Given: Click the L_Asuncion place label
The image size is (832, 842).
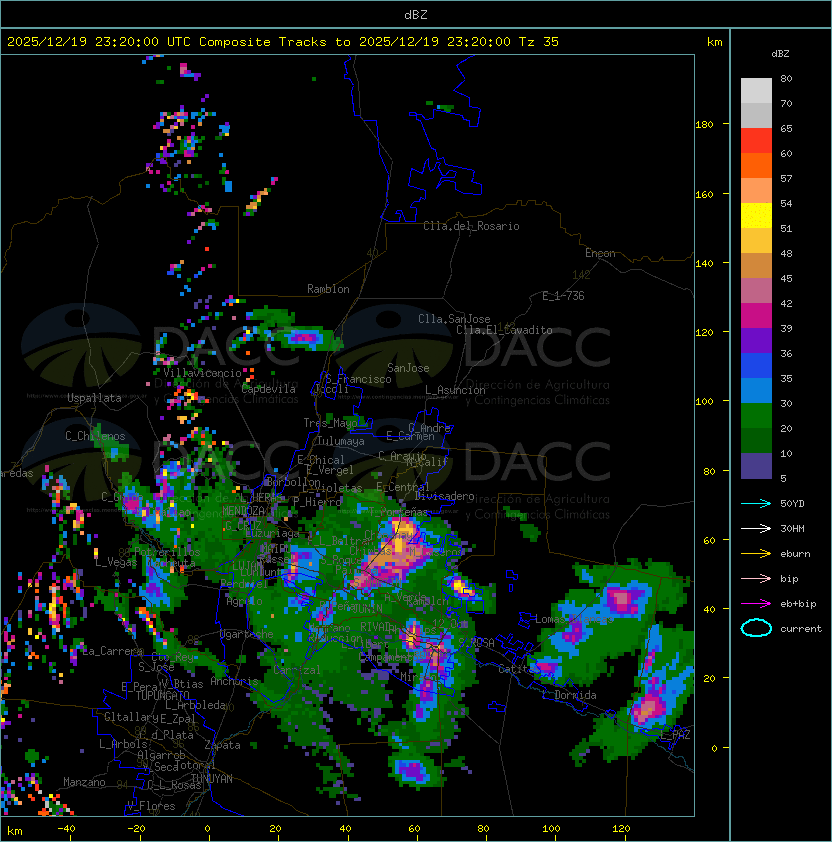Looking at the screenshot, I should coord(455,390).
